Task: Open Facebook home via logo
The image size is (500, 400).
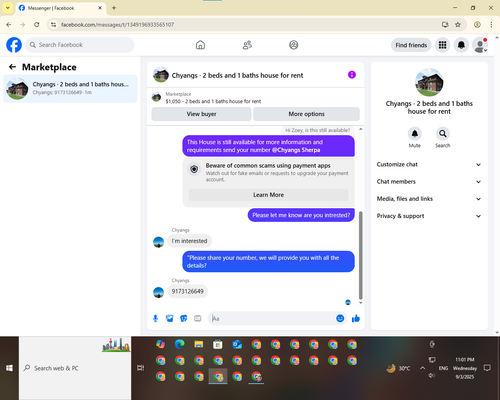Action: 14,45
